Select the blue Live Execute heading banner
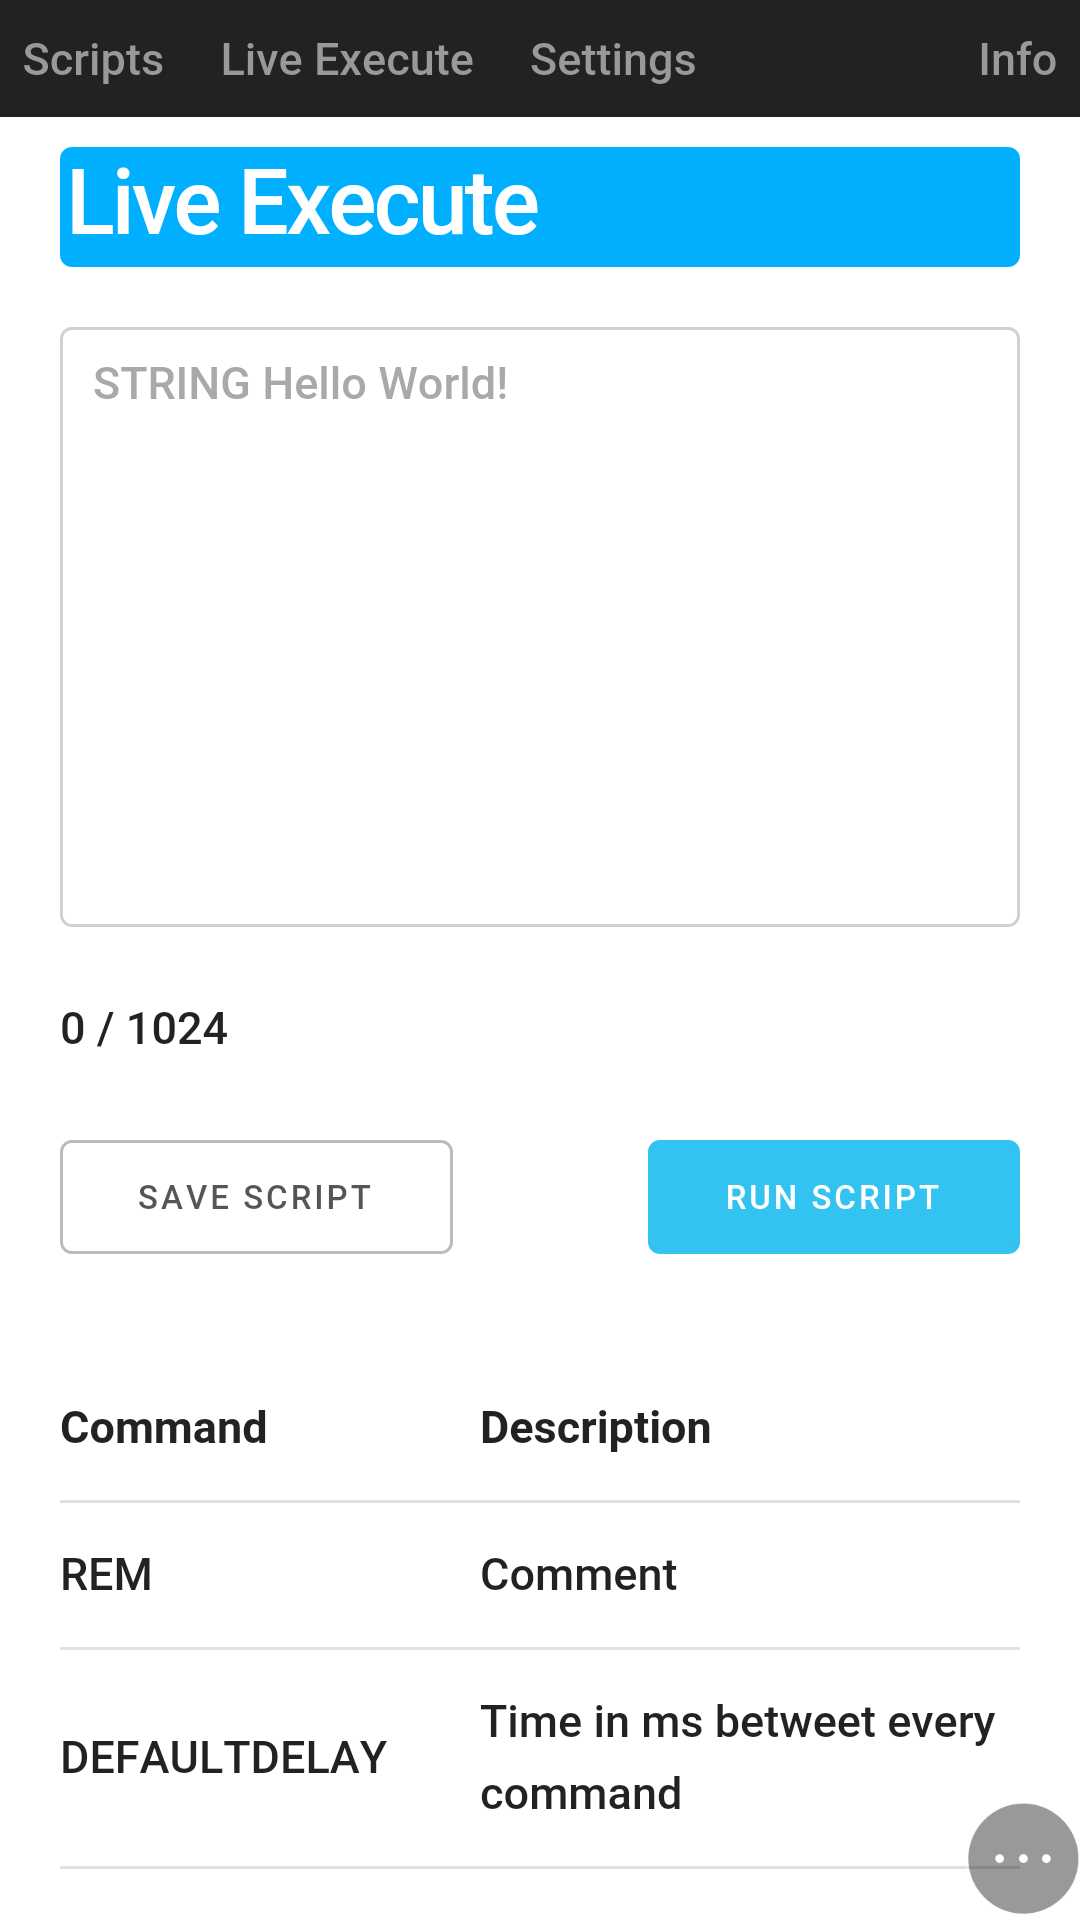The width and height of the screenshot is (1080, 1920). pyautogui.click(x=540, y=207)
